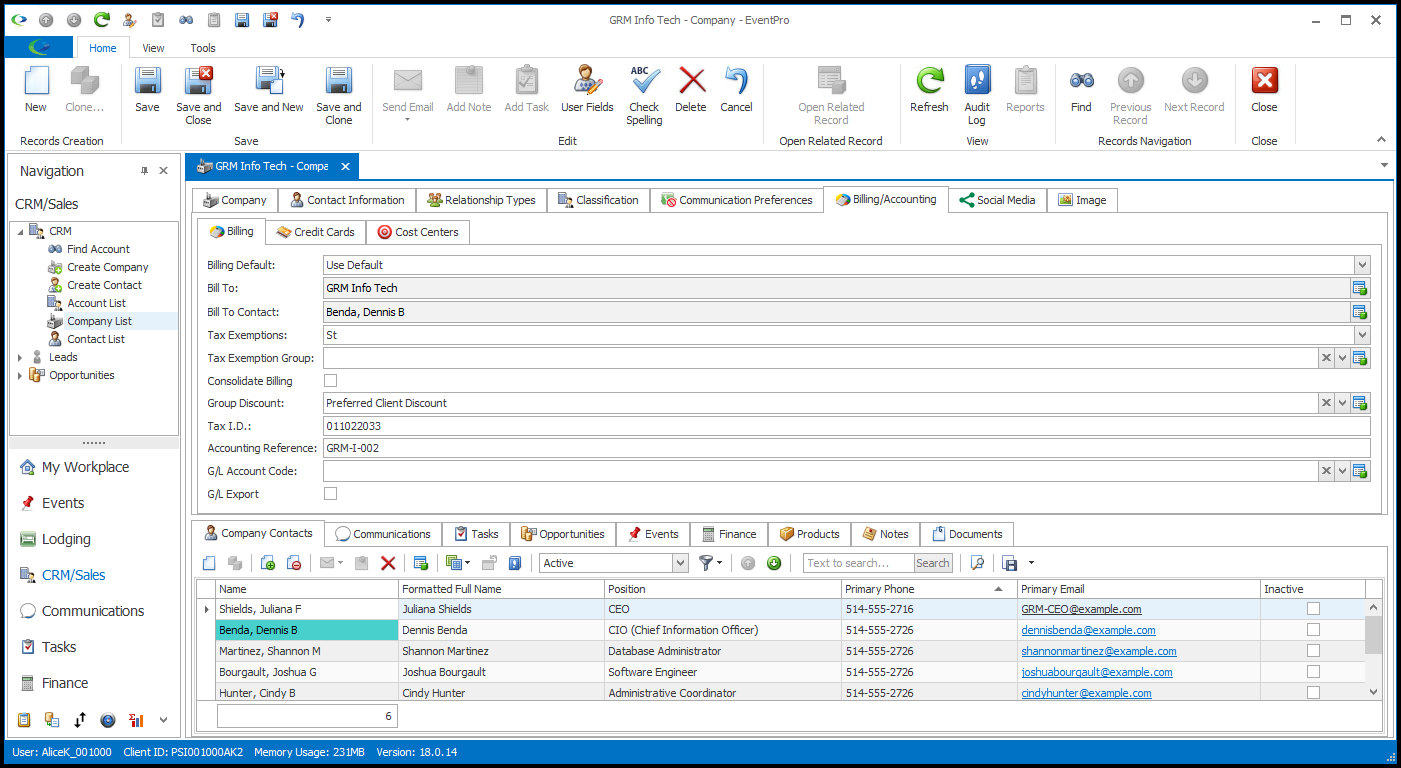
Task: Open the Send Email dropdown arrow
Action: click(x=407, y=120)
